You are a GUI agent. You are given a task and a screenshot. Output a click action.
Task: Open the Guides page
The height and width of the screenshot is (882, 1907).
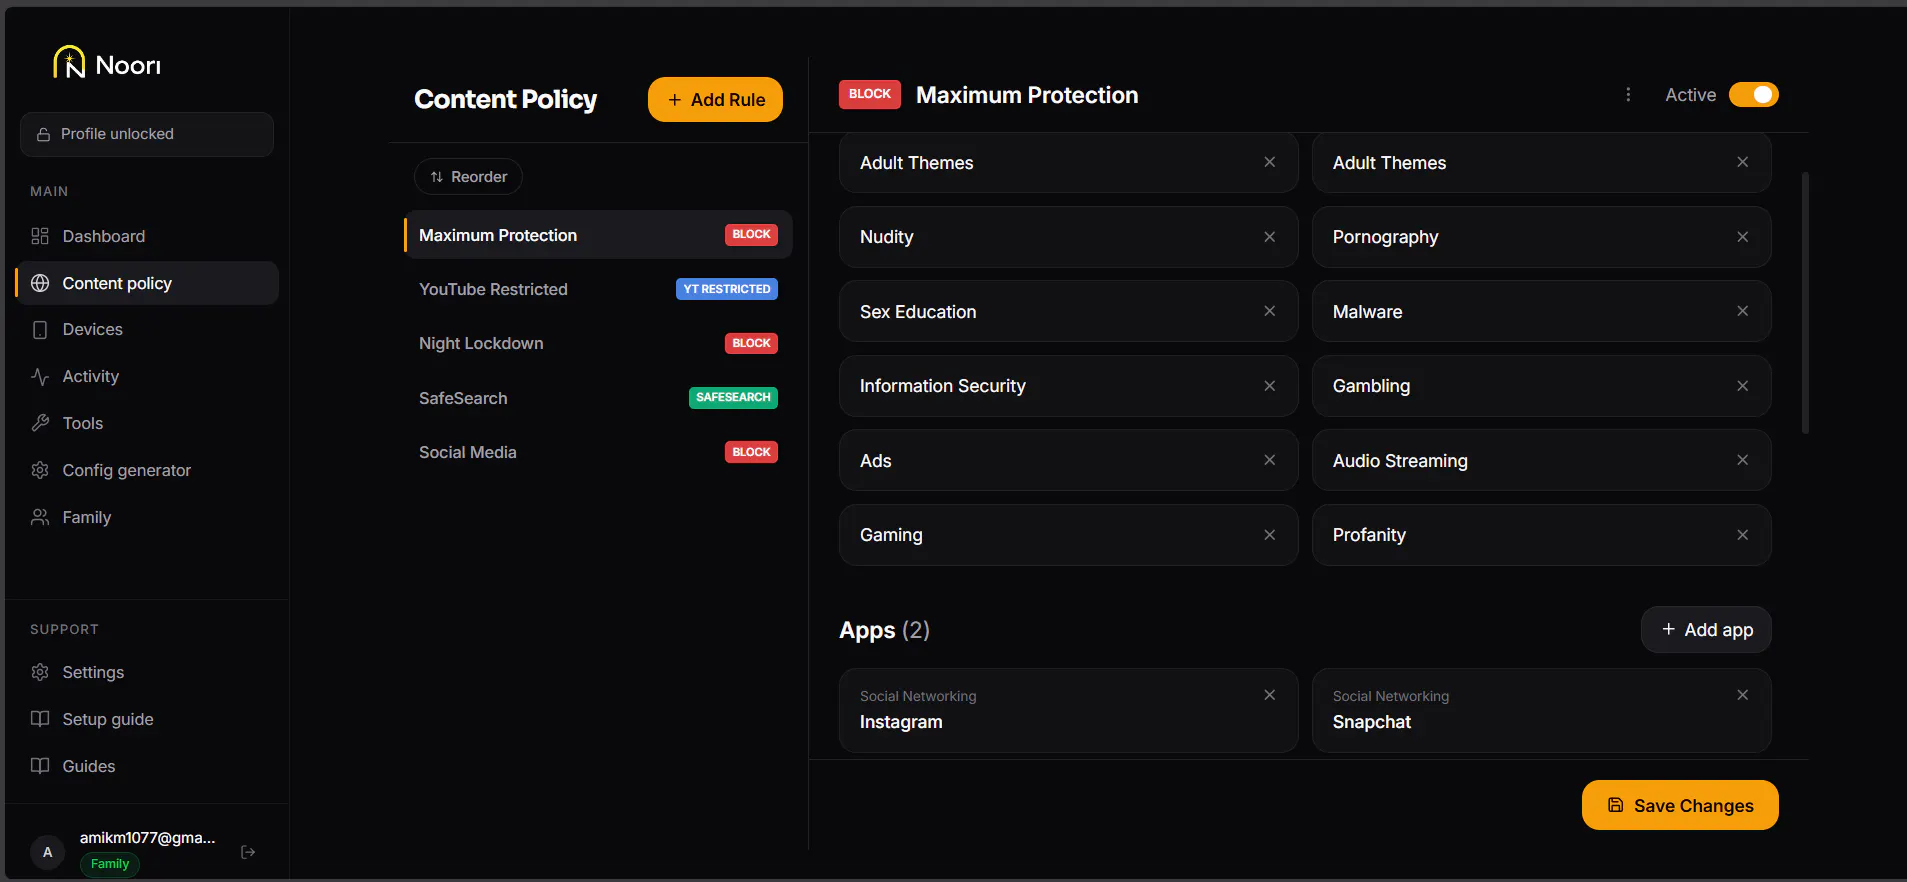point(147,766)
